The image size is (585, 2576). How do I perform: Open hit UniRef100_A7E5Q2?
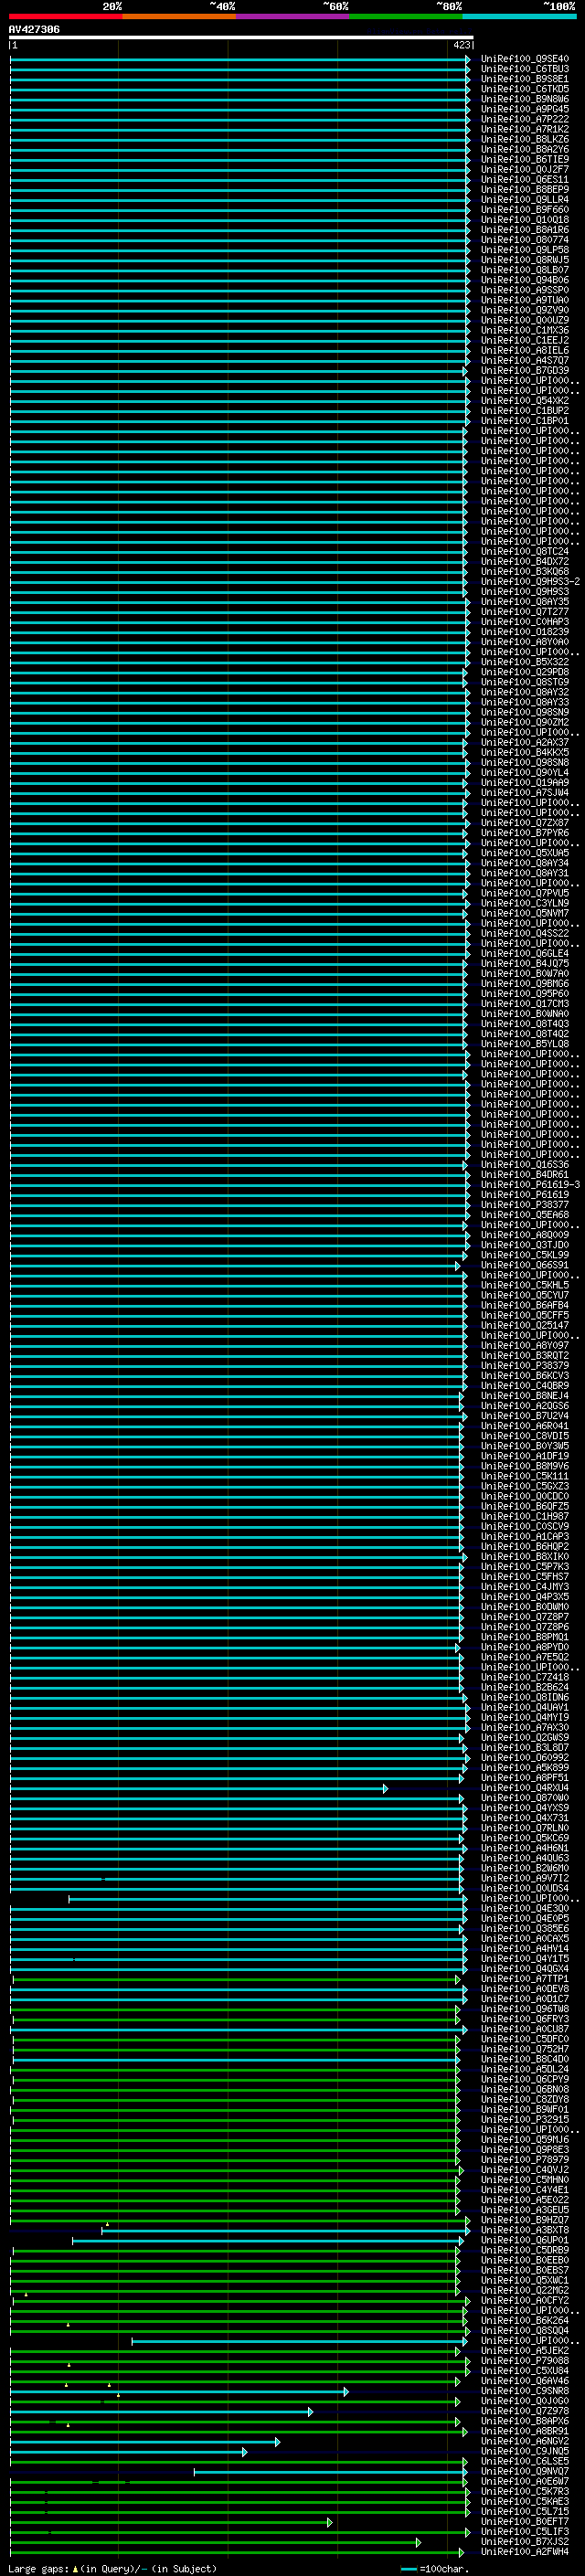(525, 1657)
